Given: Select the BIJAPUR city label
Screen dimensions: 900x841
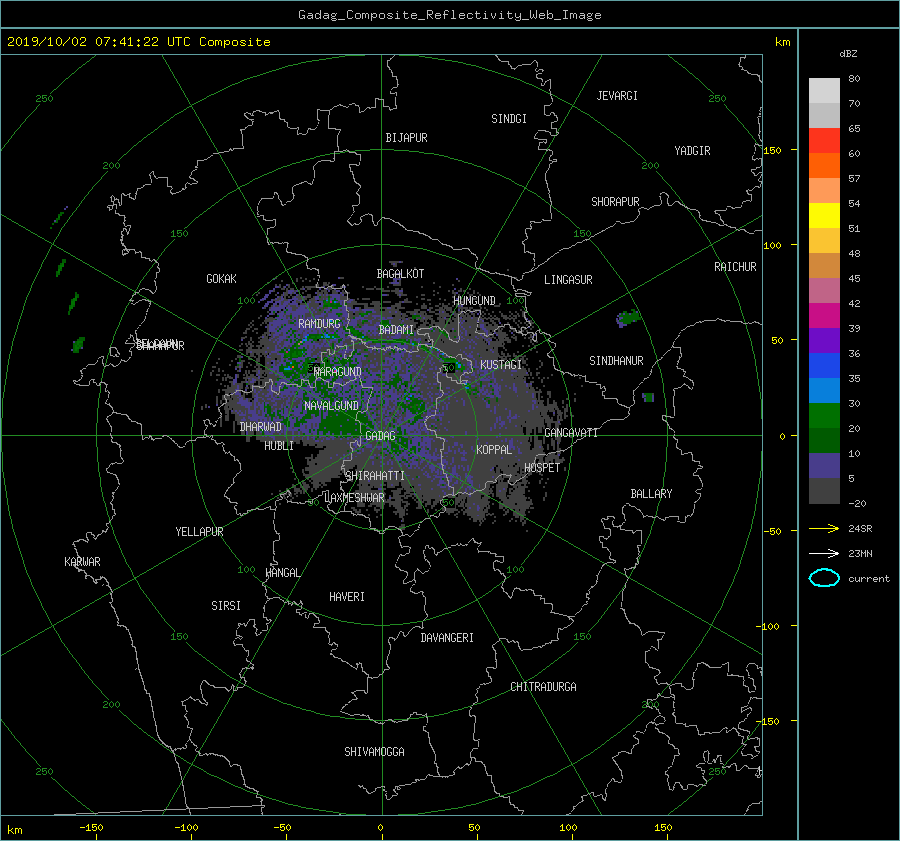Looking at the screenshot, I should [406, 138].
